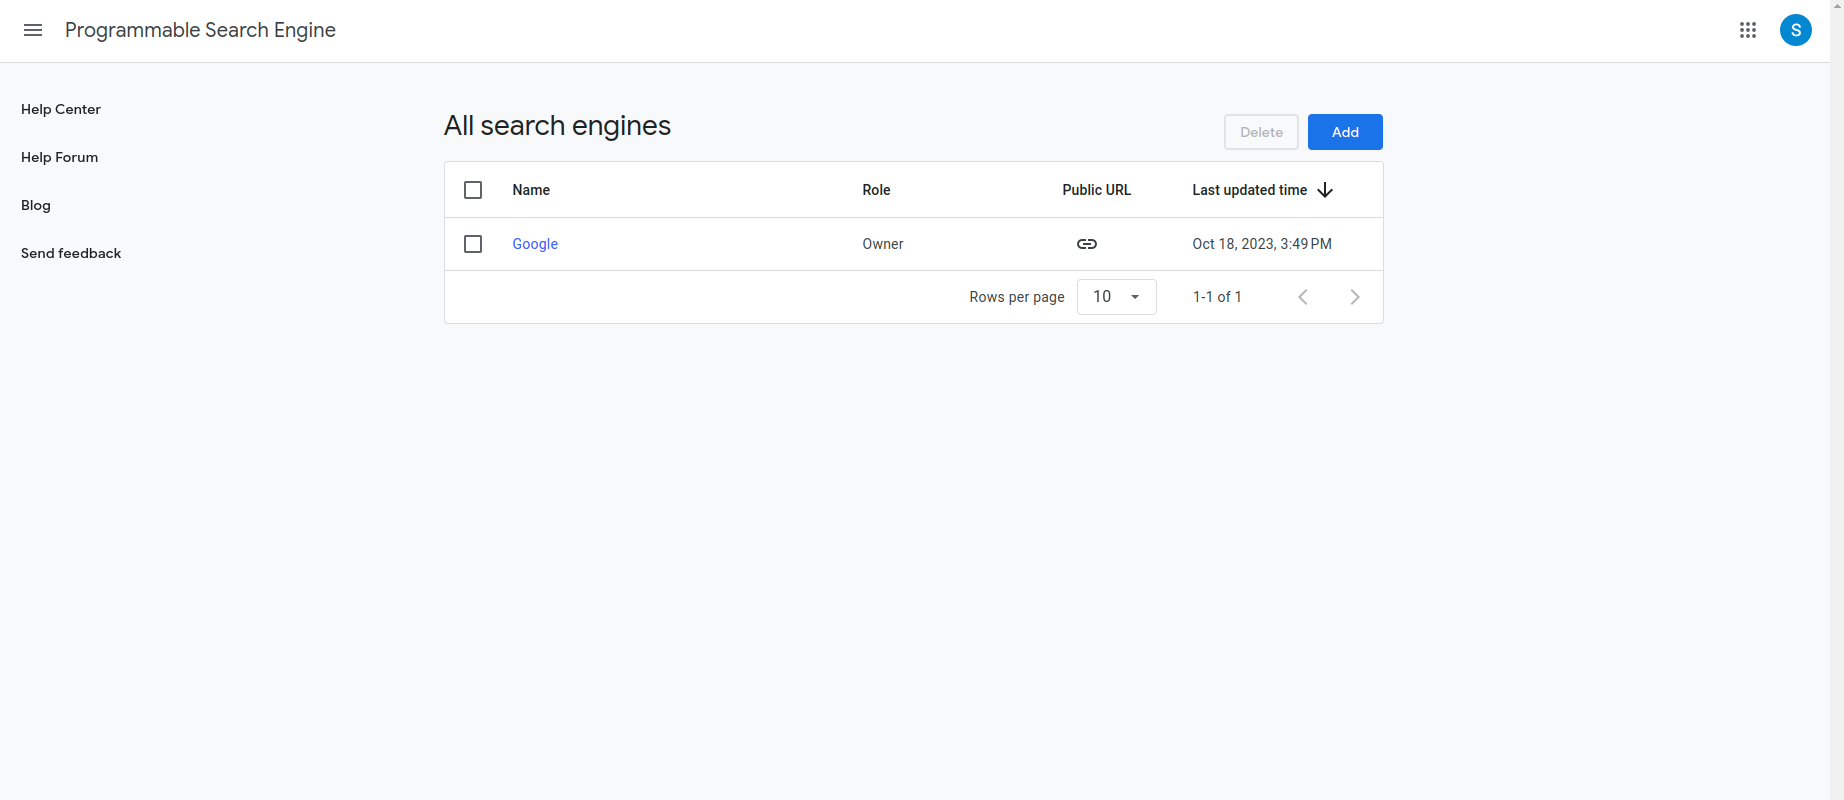This screenshot has height=800, width=1844.
Task: Click Send feedback in sidebar
Action: (71, 253)
